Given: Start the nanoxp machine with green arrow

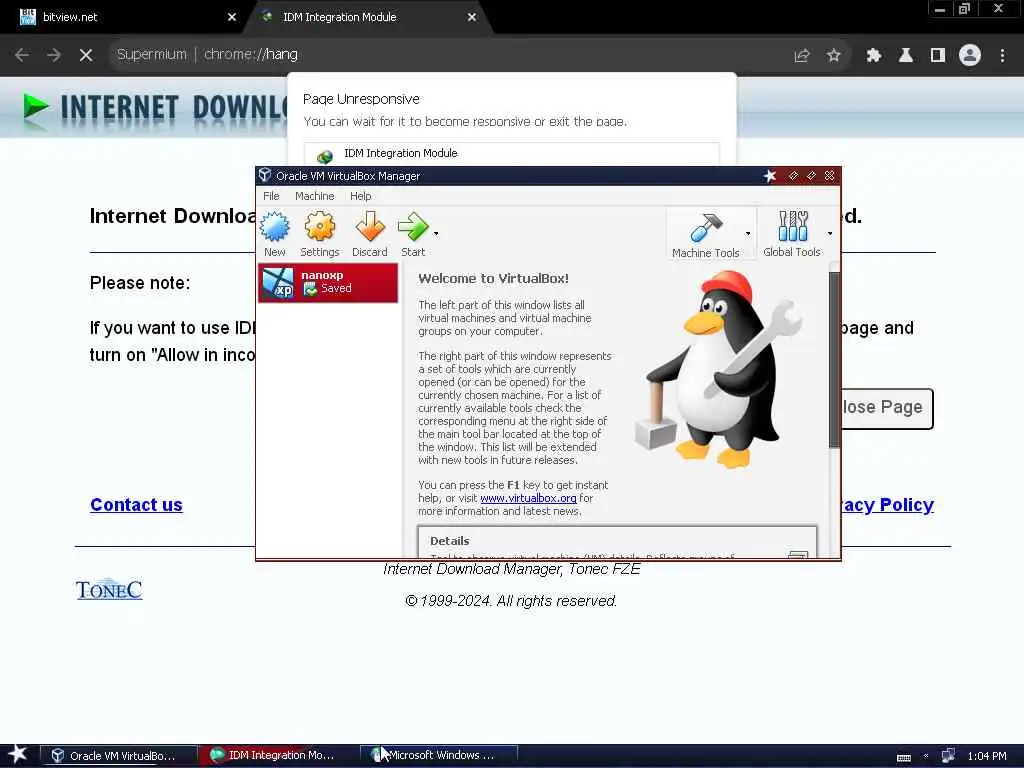Looking at the screenshot, I should click(x=413, y=234).
